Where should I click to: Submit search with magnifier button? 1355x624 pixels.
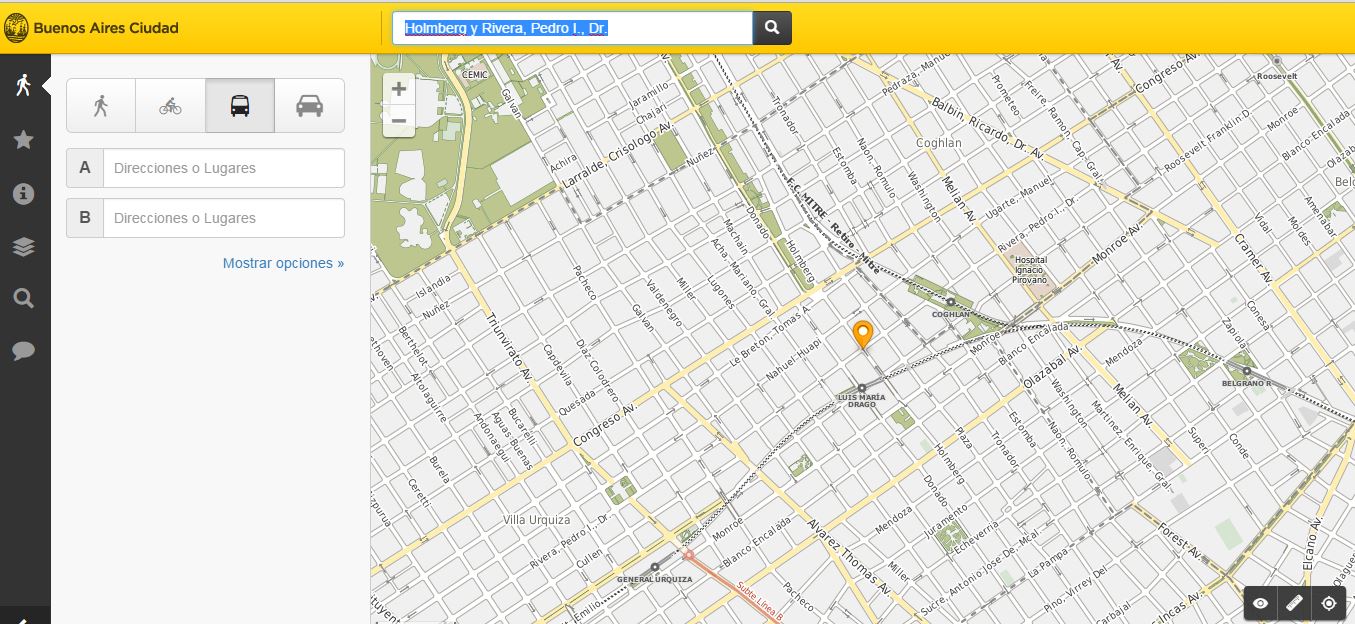click(x=772, y=28)
